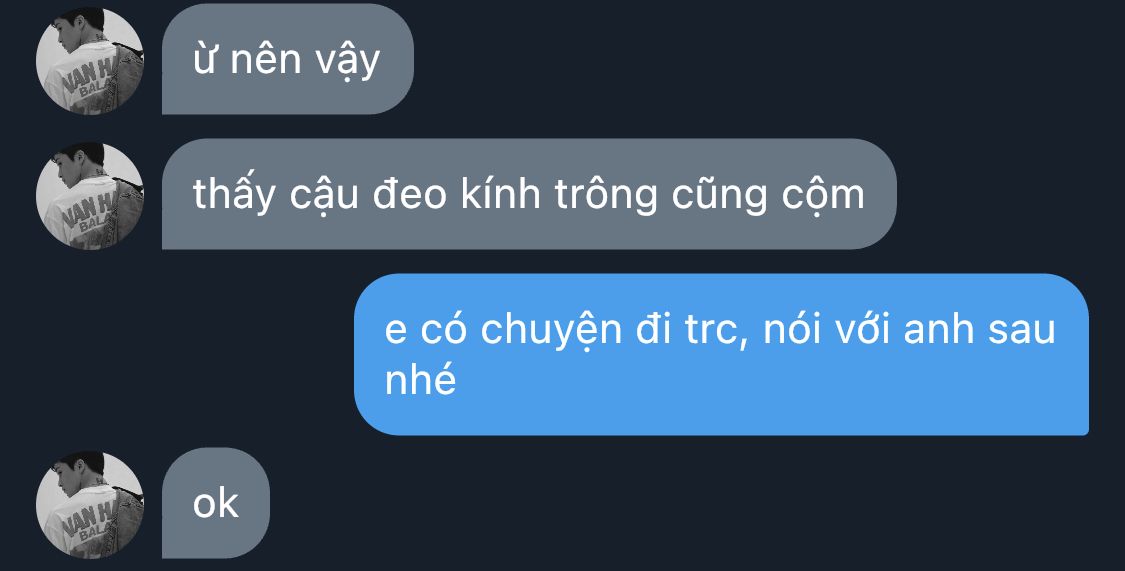This screenshot has height=571, width=1125.
Task: Click the "ok" reply bubble
Action: tap(216, 503)
